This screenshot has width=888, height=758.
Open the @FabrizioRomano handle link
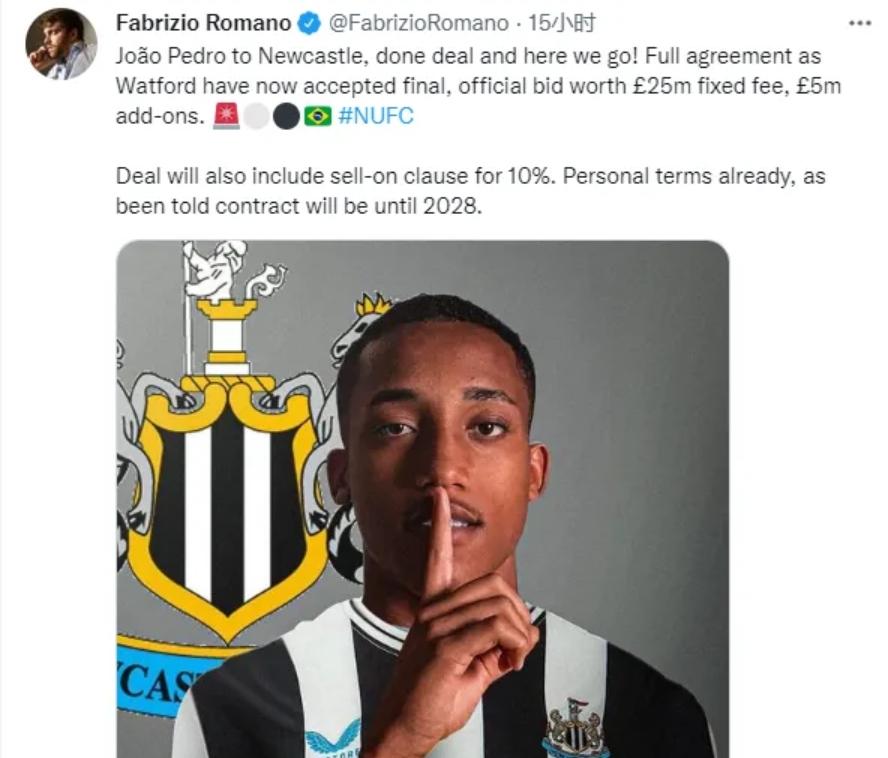419,23
